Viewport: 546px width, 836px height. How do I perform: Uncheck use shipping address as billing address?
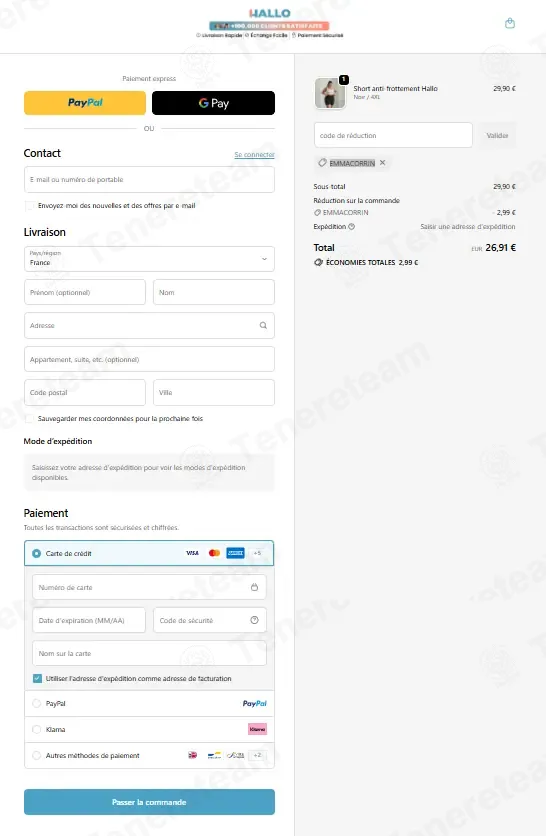coord(37,678)
